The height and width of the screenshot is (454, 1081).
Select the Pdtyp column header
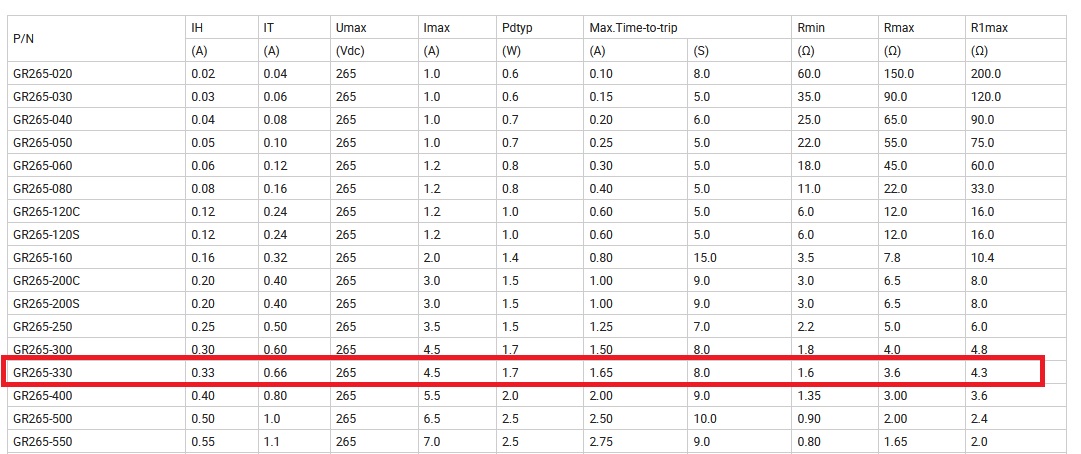click(x=518, y=28)
